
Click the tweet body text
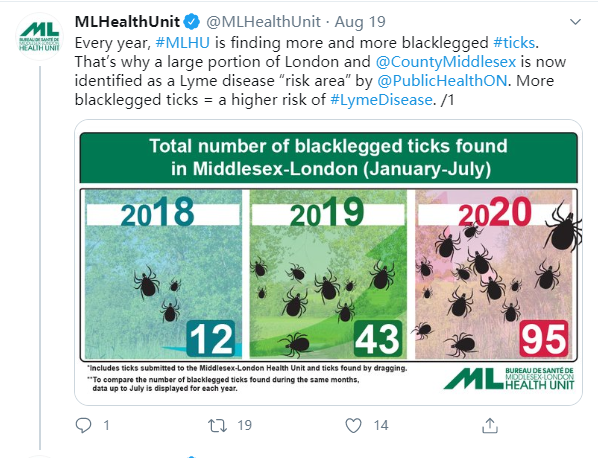click(x=320, y=71)
